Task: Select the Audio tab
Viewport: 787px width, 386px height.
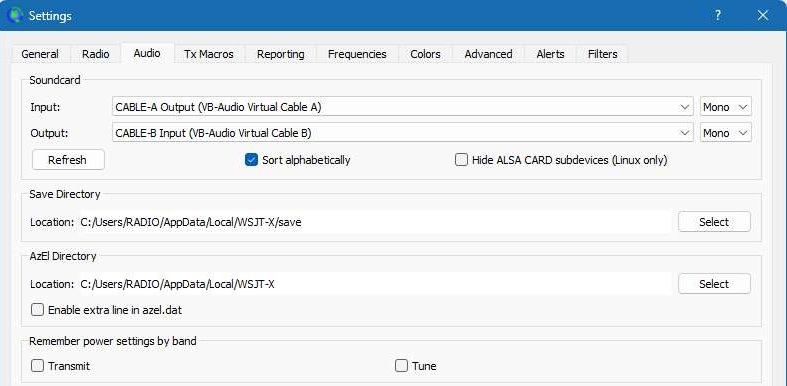Action: pyautogui.click(x=147, y=53)
